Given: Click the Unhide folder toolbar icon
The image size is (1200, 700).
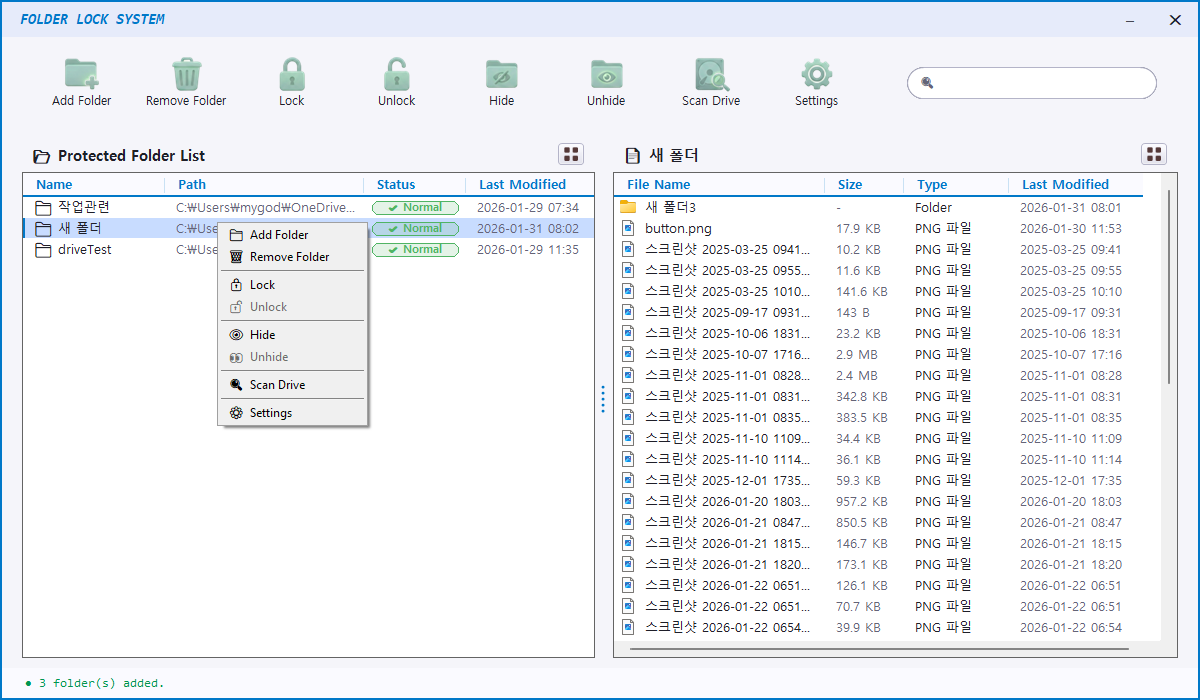Looking at the screenshot, I should click(606, 74).
